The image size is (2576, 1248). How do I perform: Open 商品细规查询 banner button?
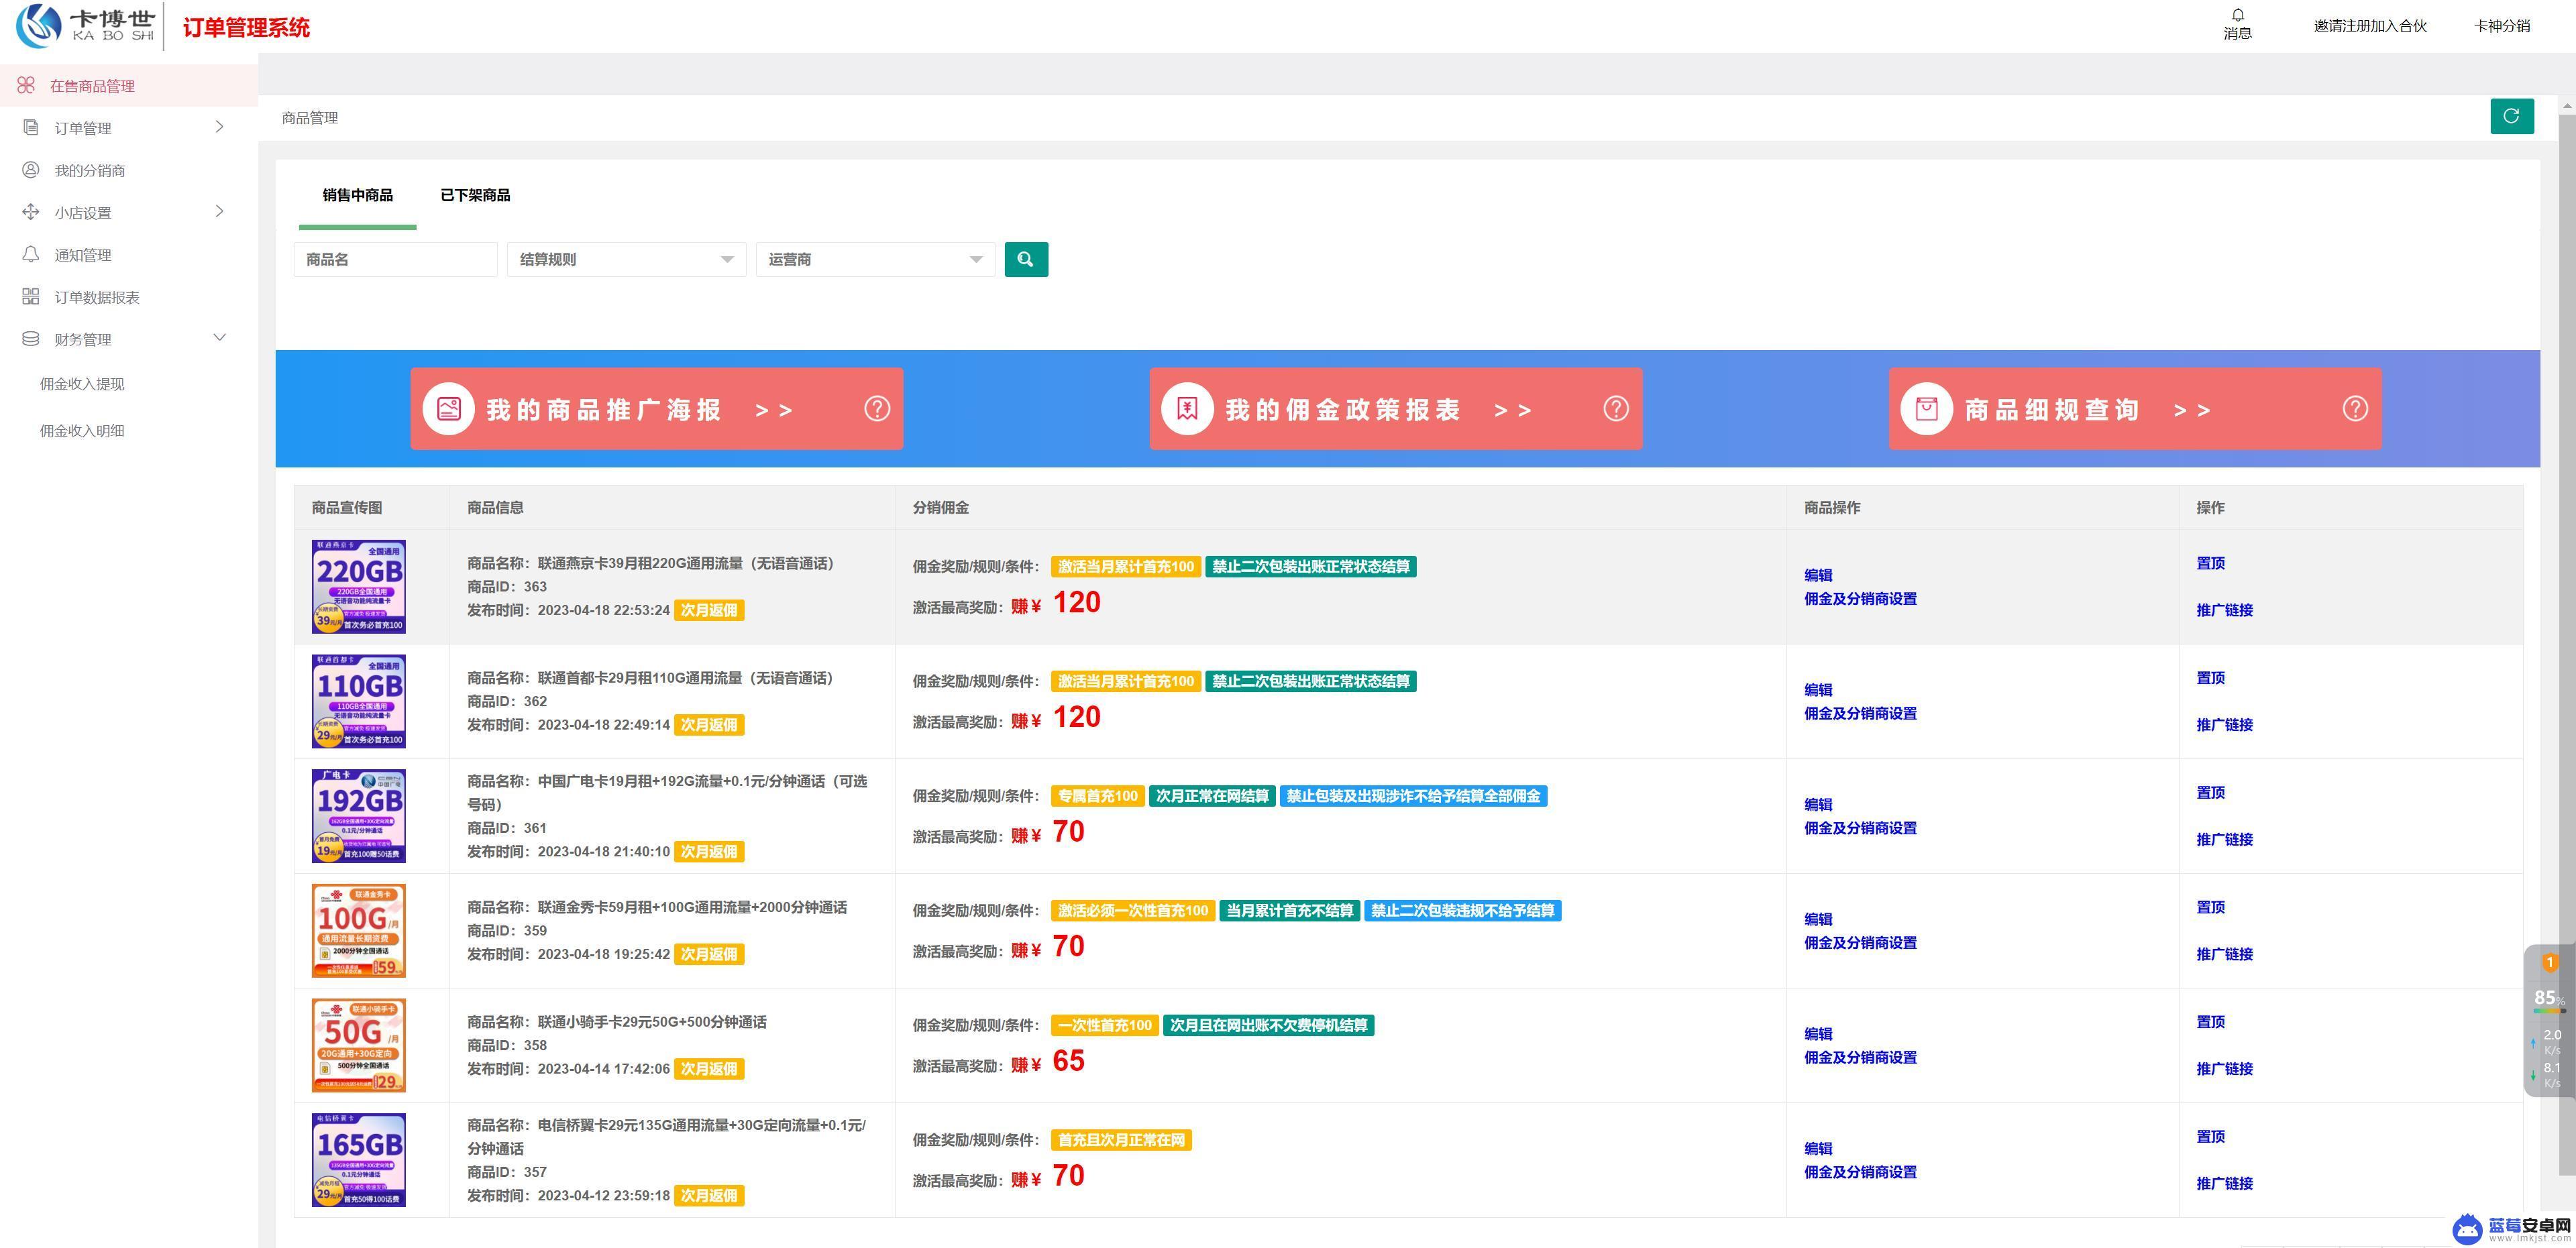pos(2135,409)
